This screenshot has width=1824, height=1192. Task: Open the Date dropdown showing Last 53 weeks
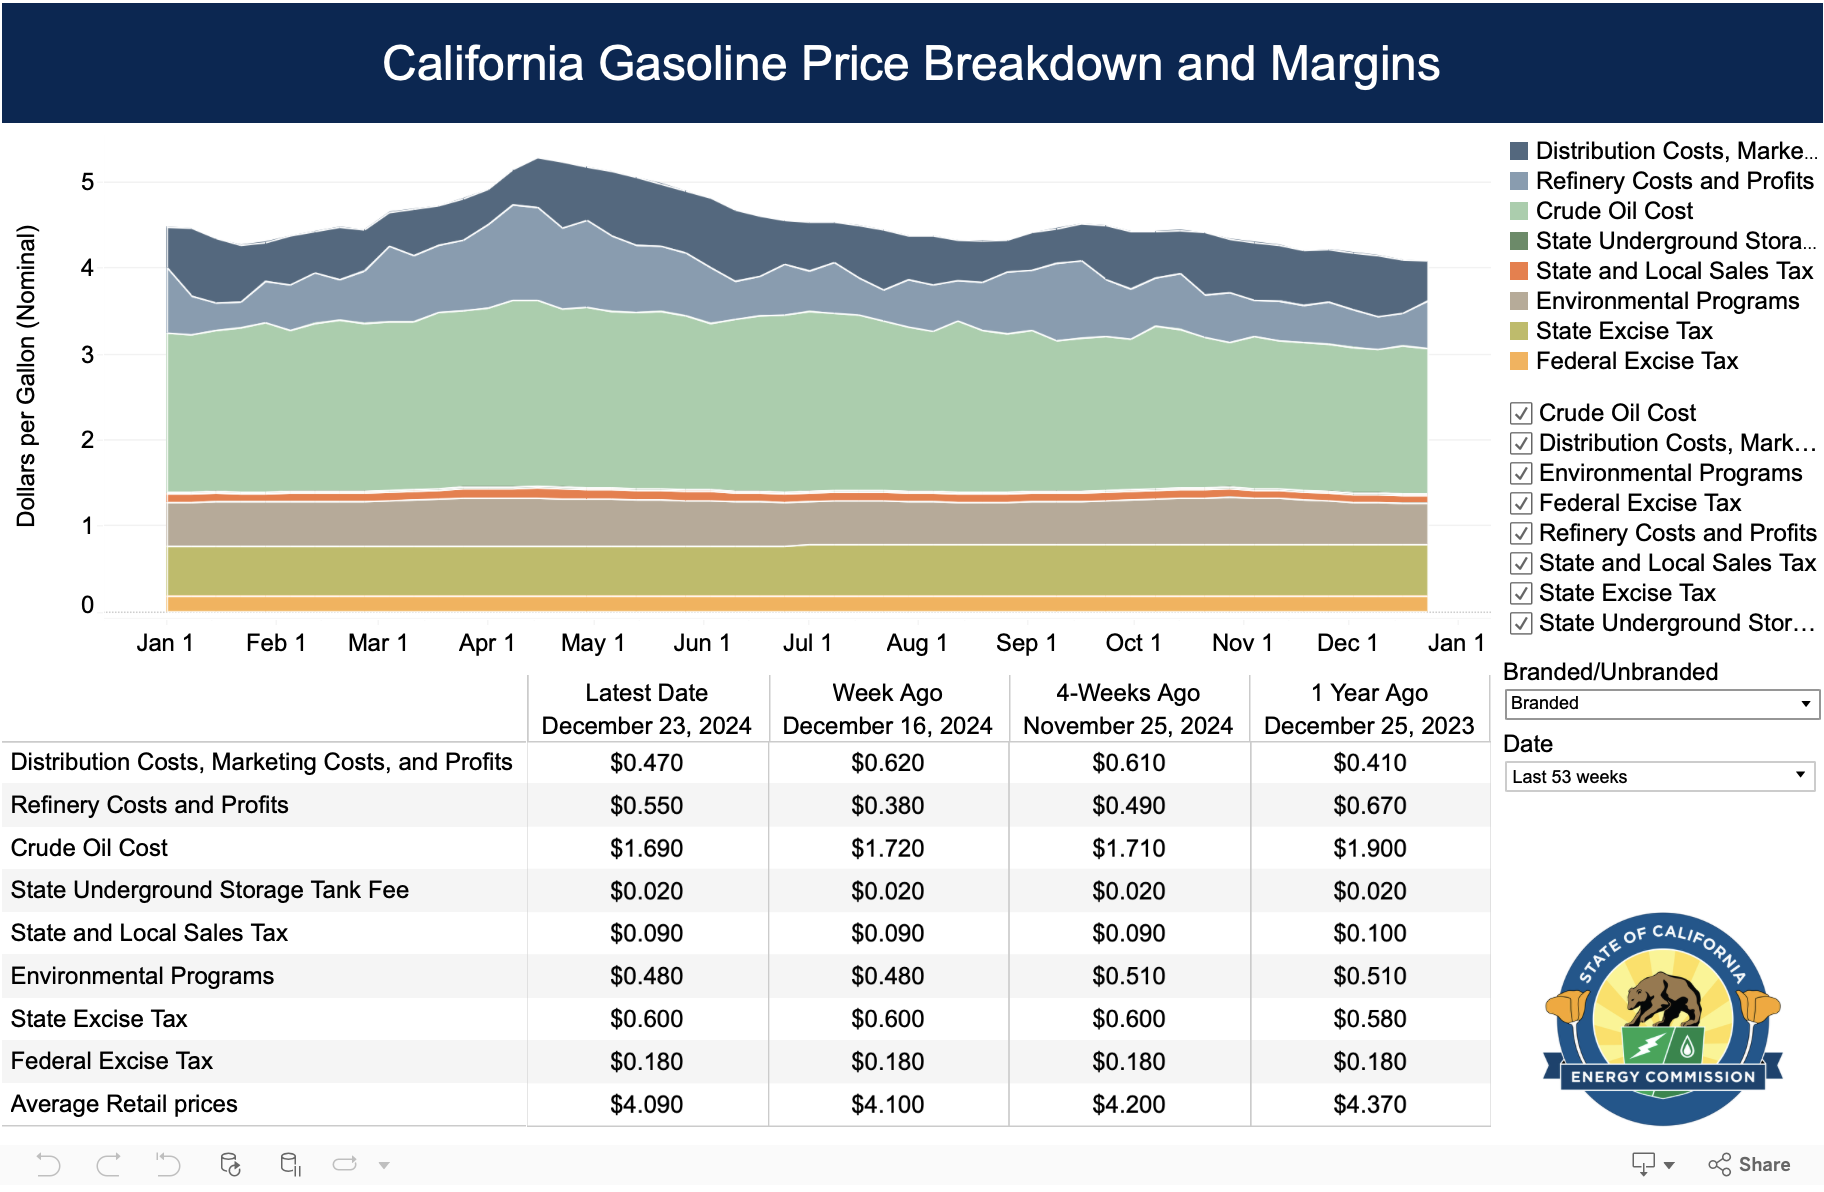coord(1659,776)
